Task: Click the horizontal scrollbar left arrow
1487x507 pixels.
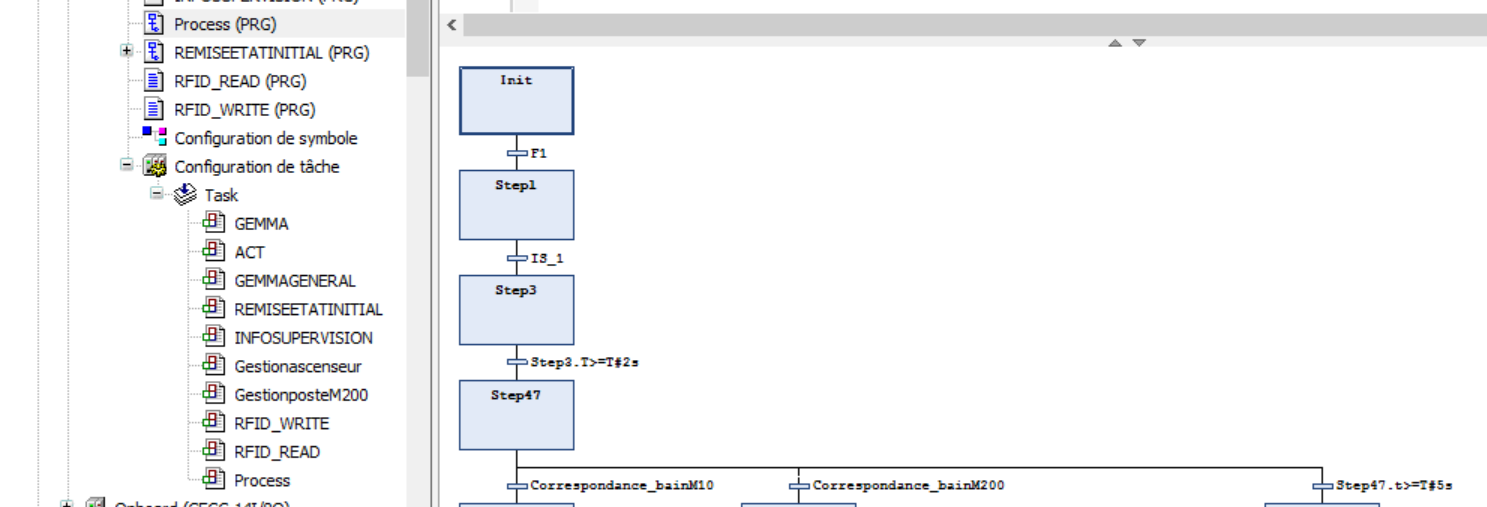Action: (452, 25)
